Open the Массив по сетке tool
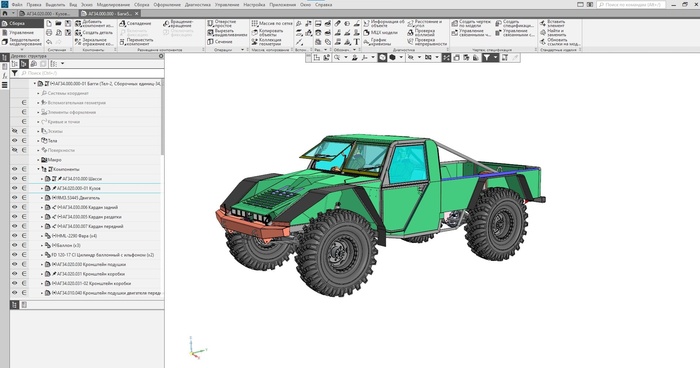The image size is (700, 368). [x=272, y=23]
